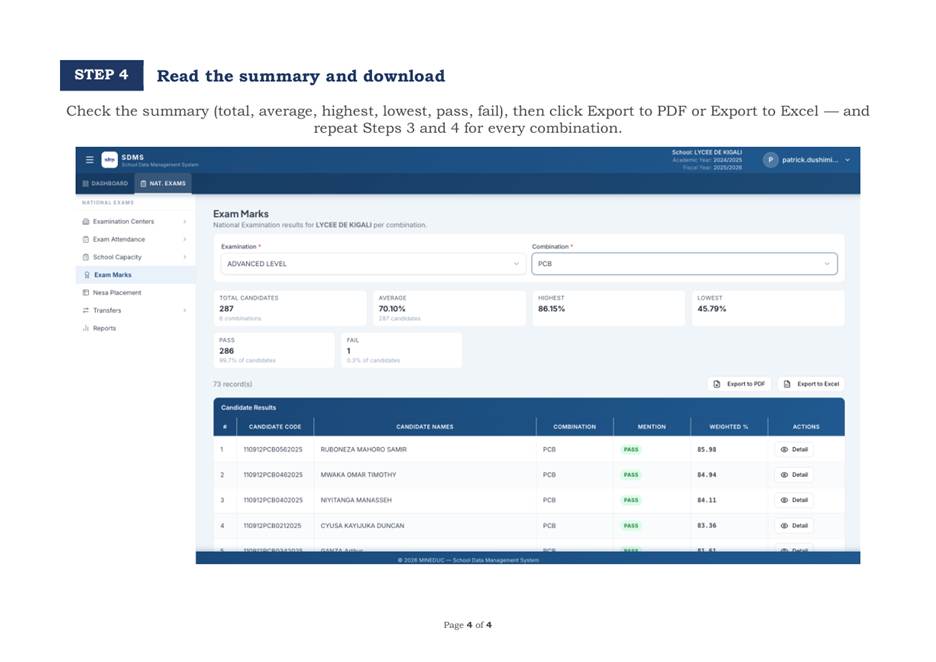Click the Exam Attendance icon

85,239
